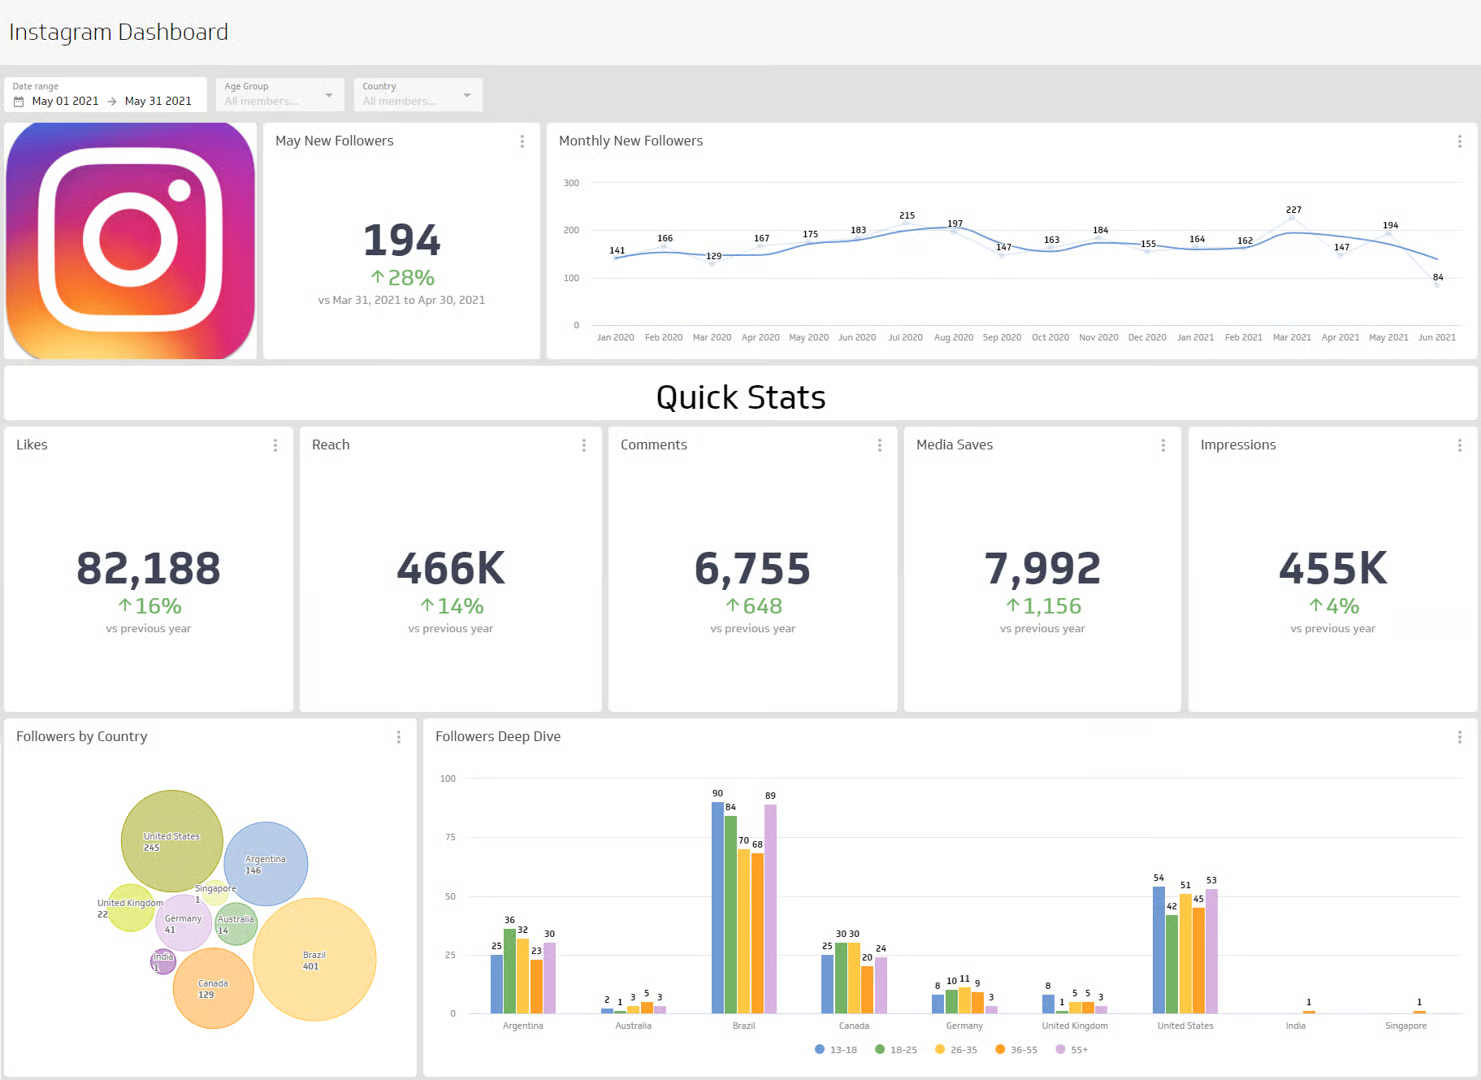Toggle the 13-18 legend series

point(836,1050)
